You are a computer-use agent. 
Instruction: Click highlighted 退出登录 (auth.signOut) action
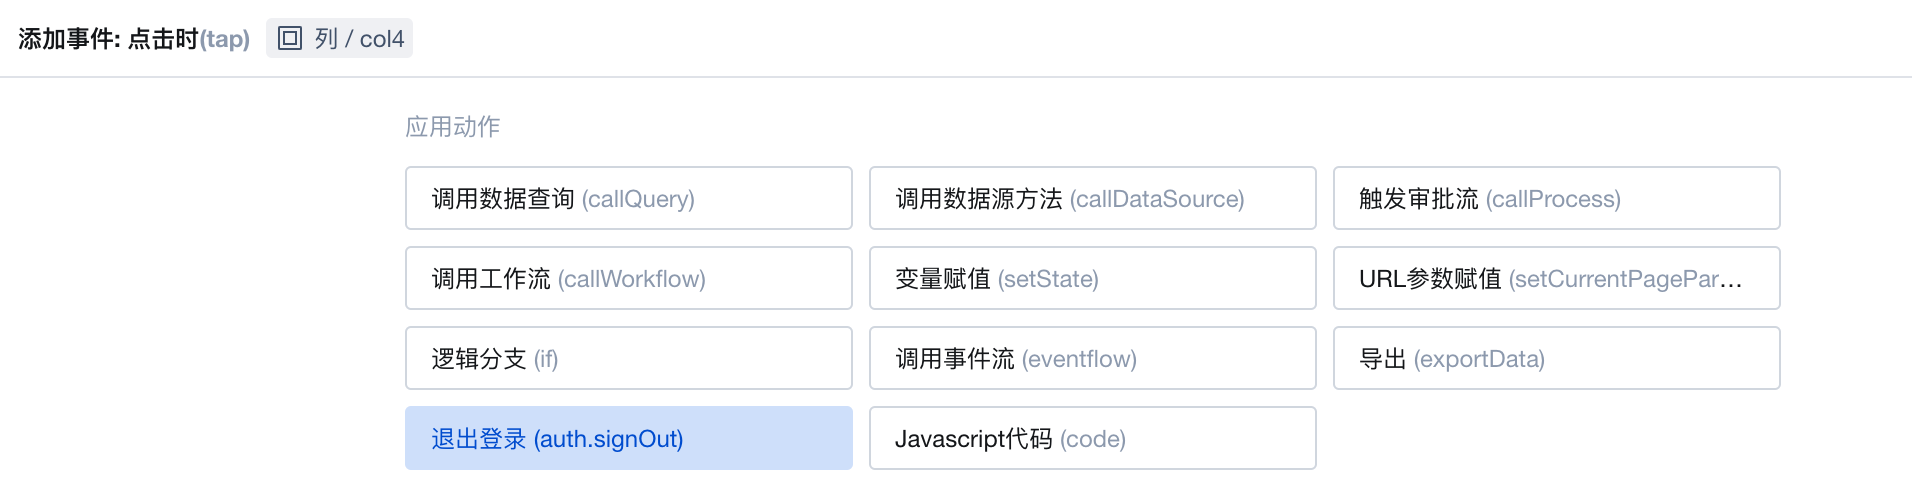click(629, 438)
